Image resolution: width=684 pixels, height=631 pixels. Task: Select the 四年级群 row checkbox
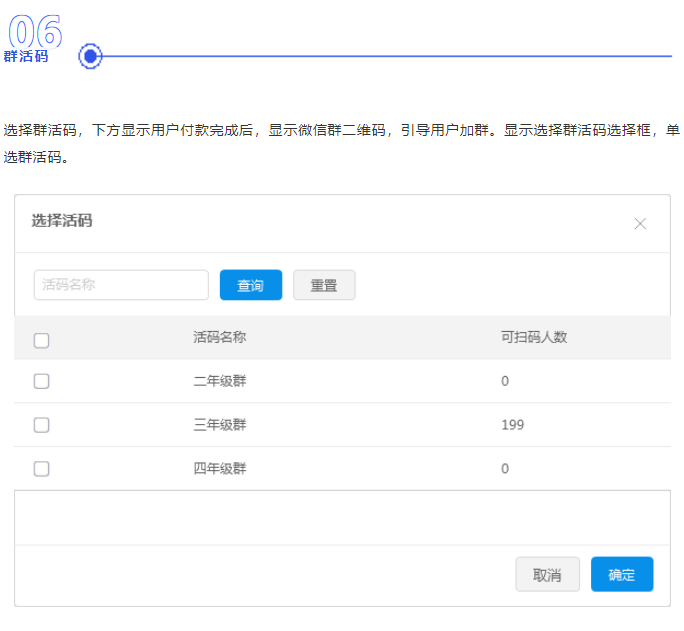click(x=42, y=469)
